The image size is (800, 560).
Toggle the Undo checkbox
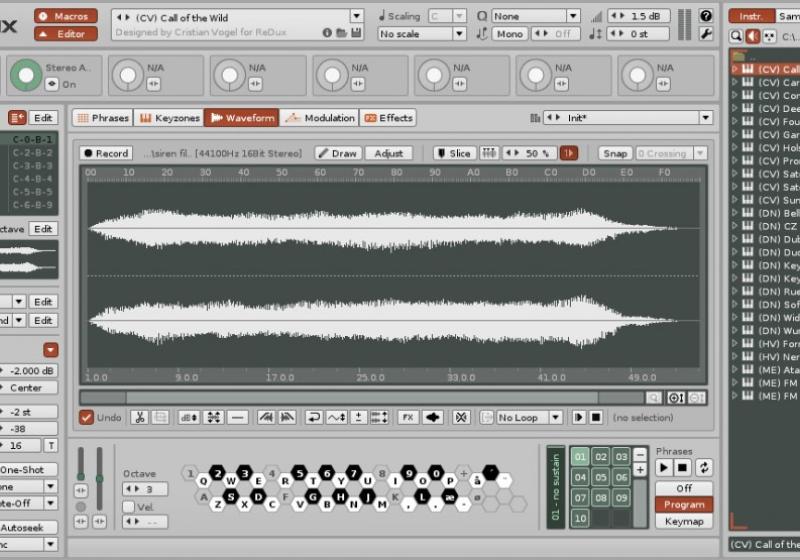(x=87, y=417)
